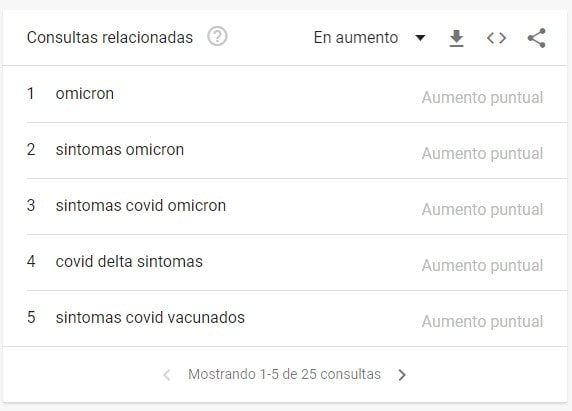
Task: Click Aumento puntual for sintomas omicron
Action: [482, 154]
